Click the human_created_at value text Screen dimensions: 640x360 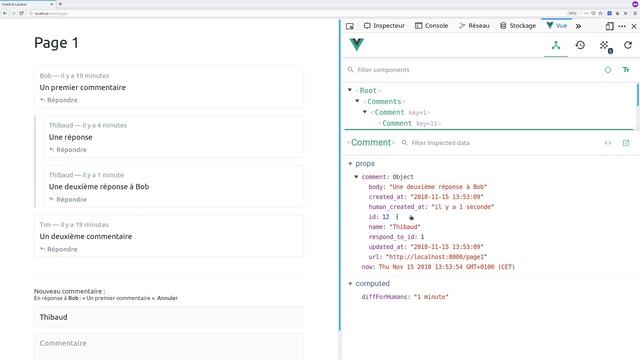[462, 207]
